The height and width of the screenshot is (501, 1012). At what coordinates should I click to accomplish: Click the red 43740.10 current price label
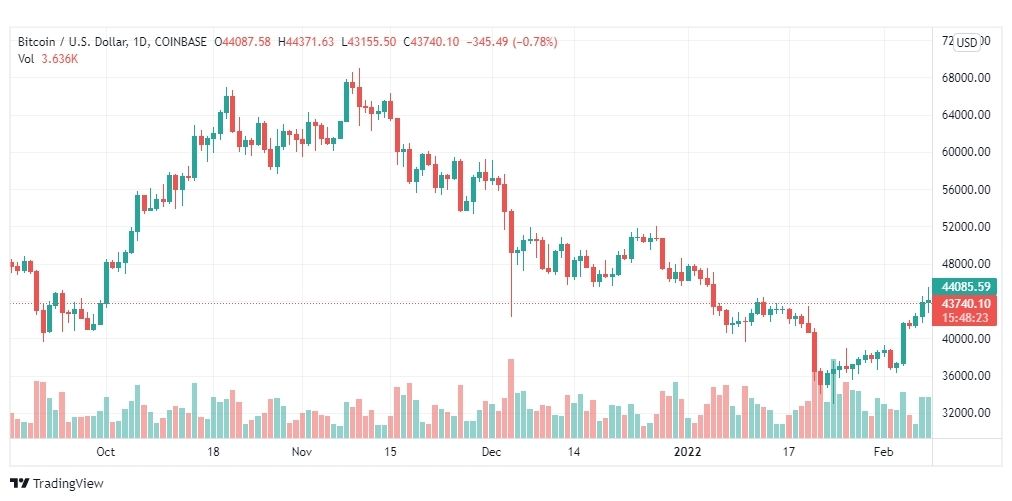(x=966, y=303)
